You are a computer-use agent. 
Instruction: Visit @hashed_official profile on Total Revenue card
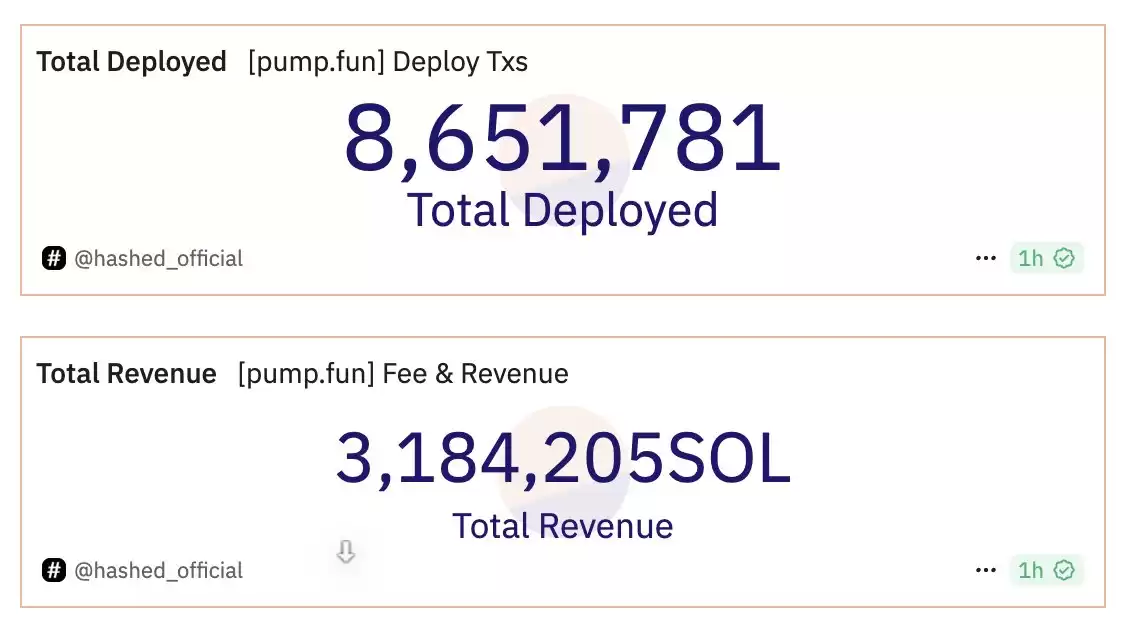click(158, 571)
